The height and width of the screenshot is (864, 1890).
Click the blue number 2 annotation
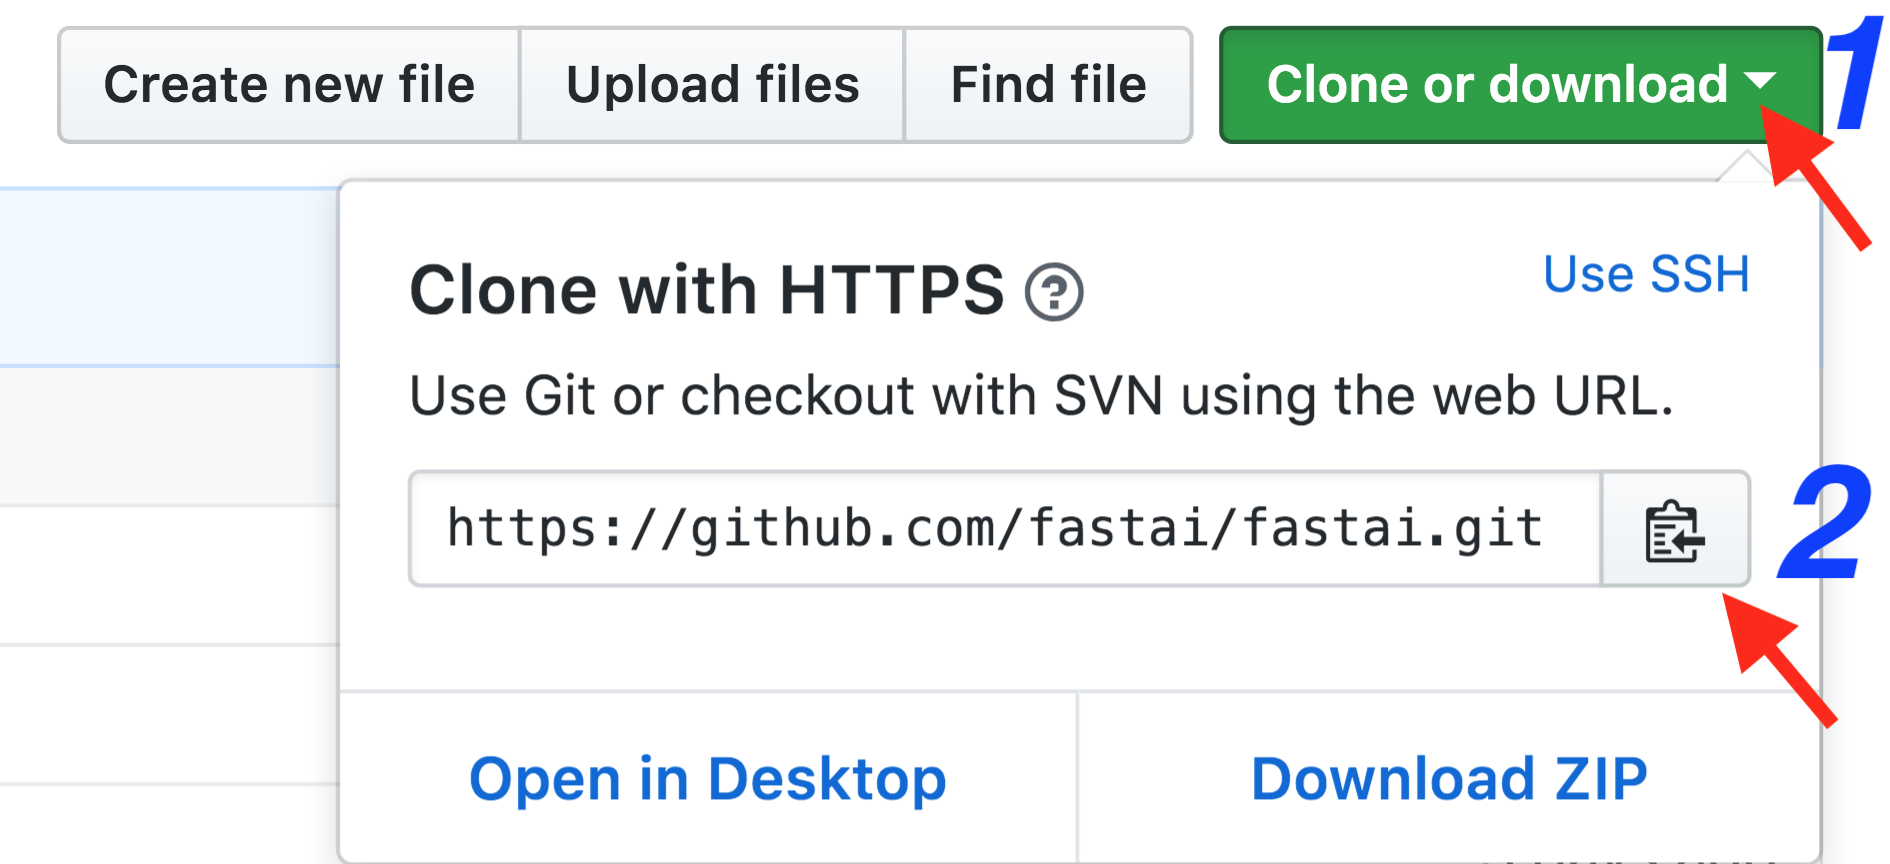click(x=1825, y=522)
